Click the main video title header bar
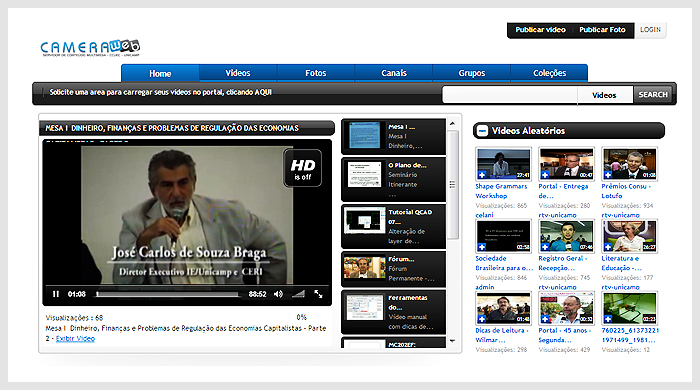Viewport: 700px width, 390px height. click(187, 128)
